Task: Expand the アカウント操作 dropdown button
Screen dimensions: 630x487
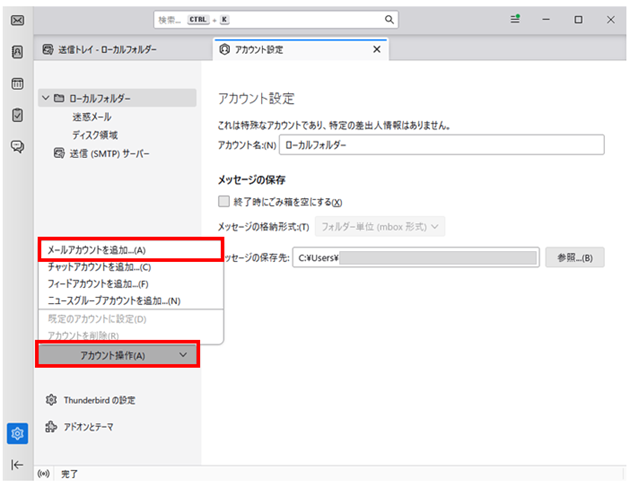Action: (x=118, y=355)
